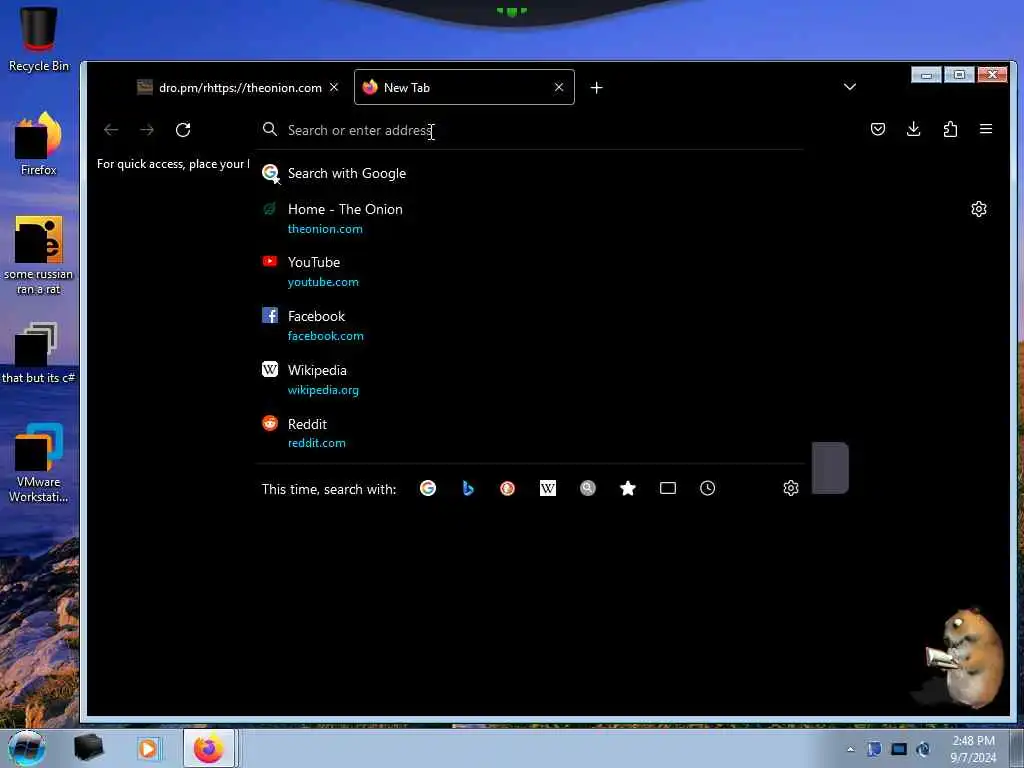Open a new tab with plus button
This screenshot has width=1024, height=768.
point(596,88)
